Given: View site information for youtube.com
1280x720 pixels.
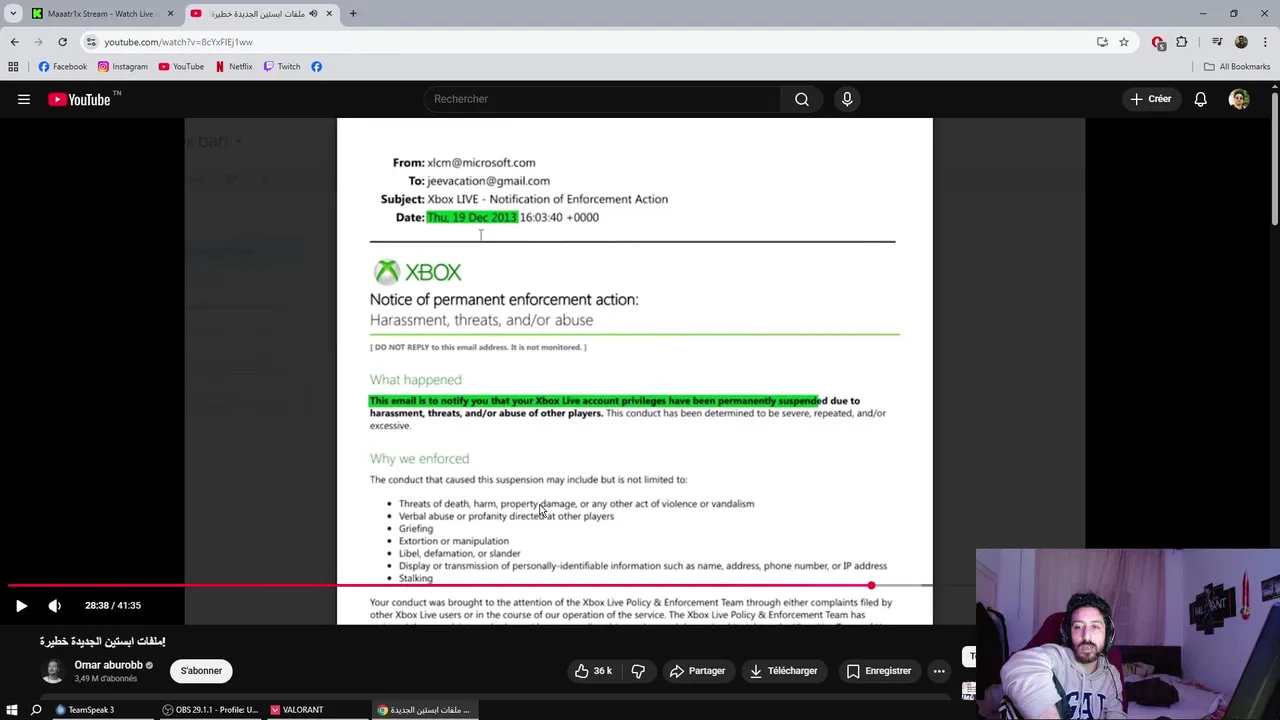Looking at the screenshot, I should [x=91, y=42].
